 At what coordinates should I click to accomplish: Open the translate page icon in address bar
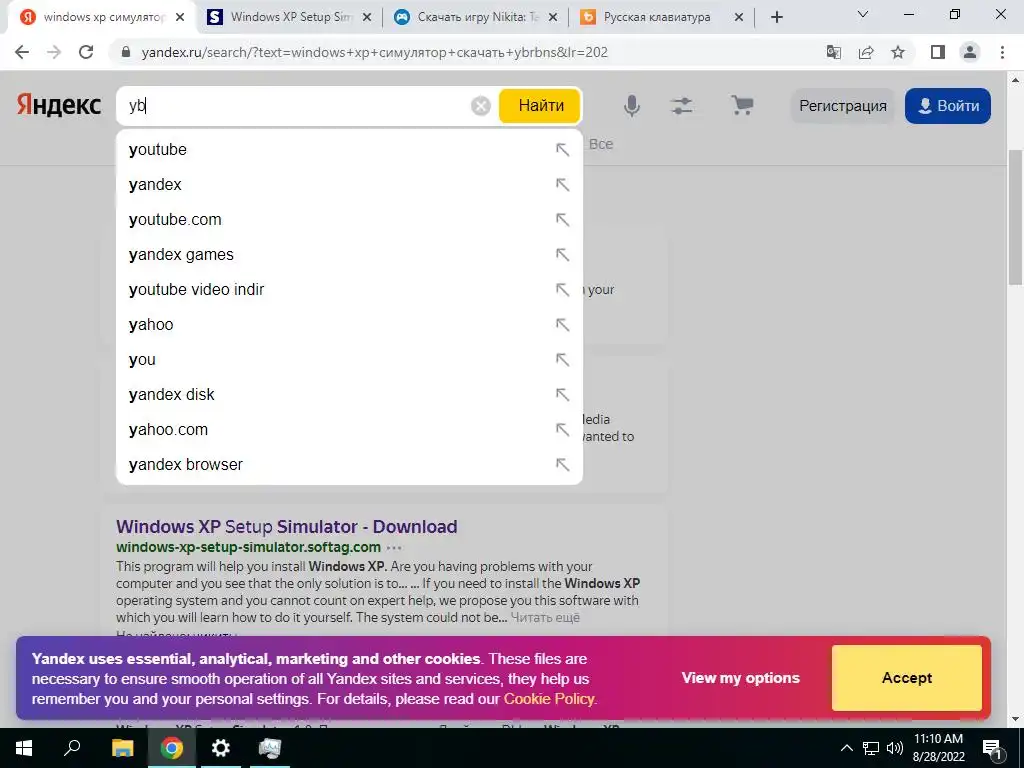tap(834, 52)
